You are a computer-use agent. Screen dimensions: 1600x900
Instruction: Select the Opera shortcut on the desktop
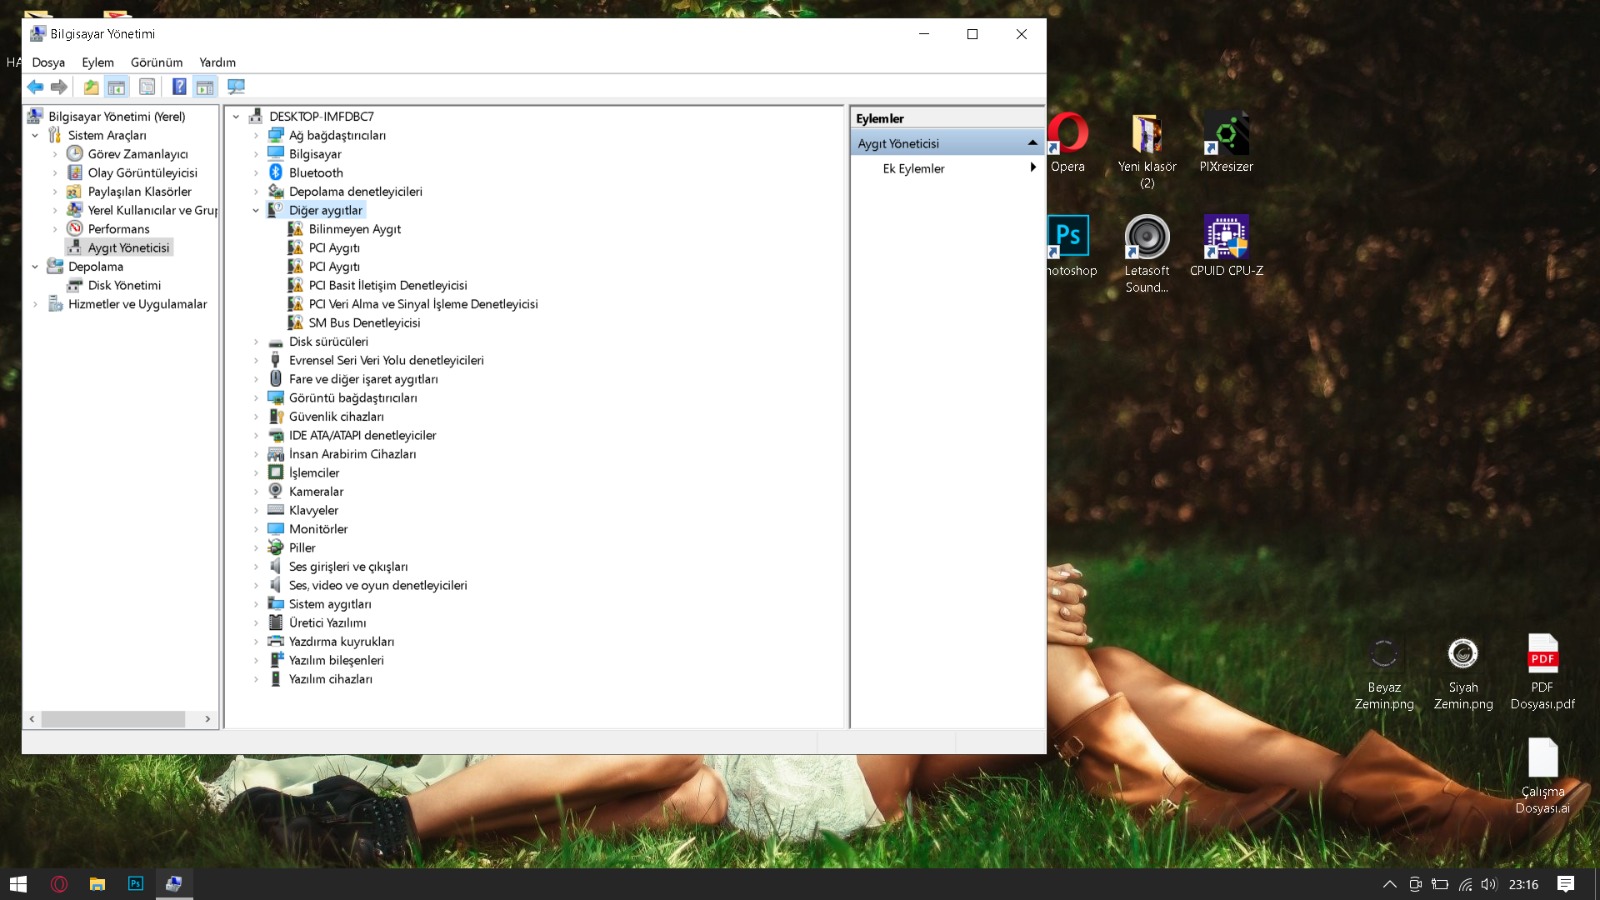1068,143
